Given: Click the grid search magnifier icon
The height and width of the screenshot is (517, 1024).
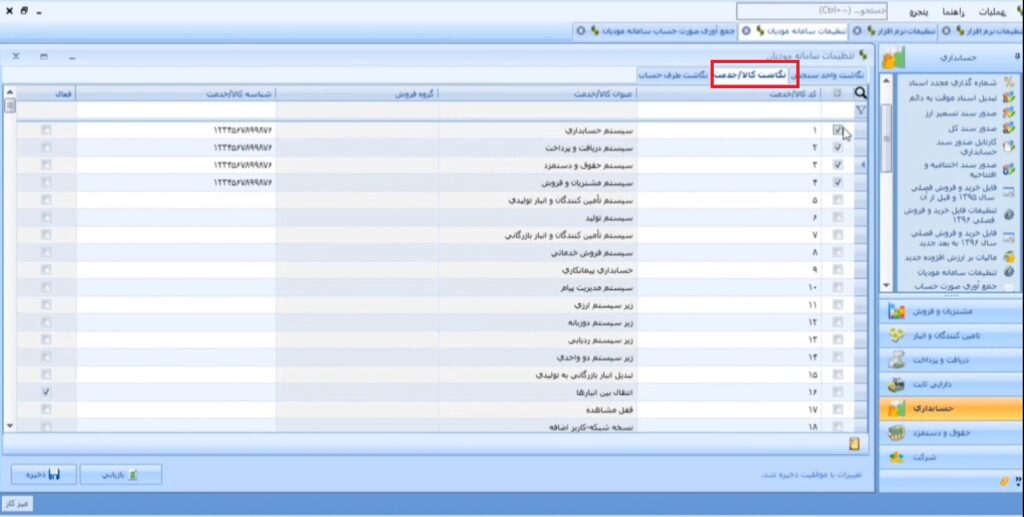Looking at the screenshot, I should (x=861, y=93).
